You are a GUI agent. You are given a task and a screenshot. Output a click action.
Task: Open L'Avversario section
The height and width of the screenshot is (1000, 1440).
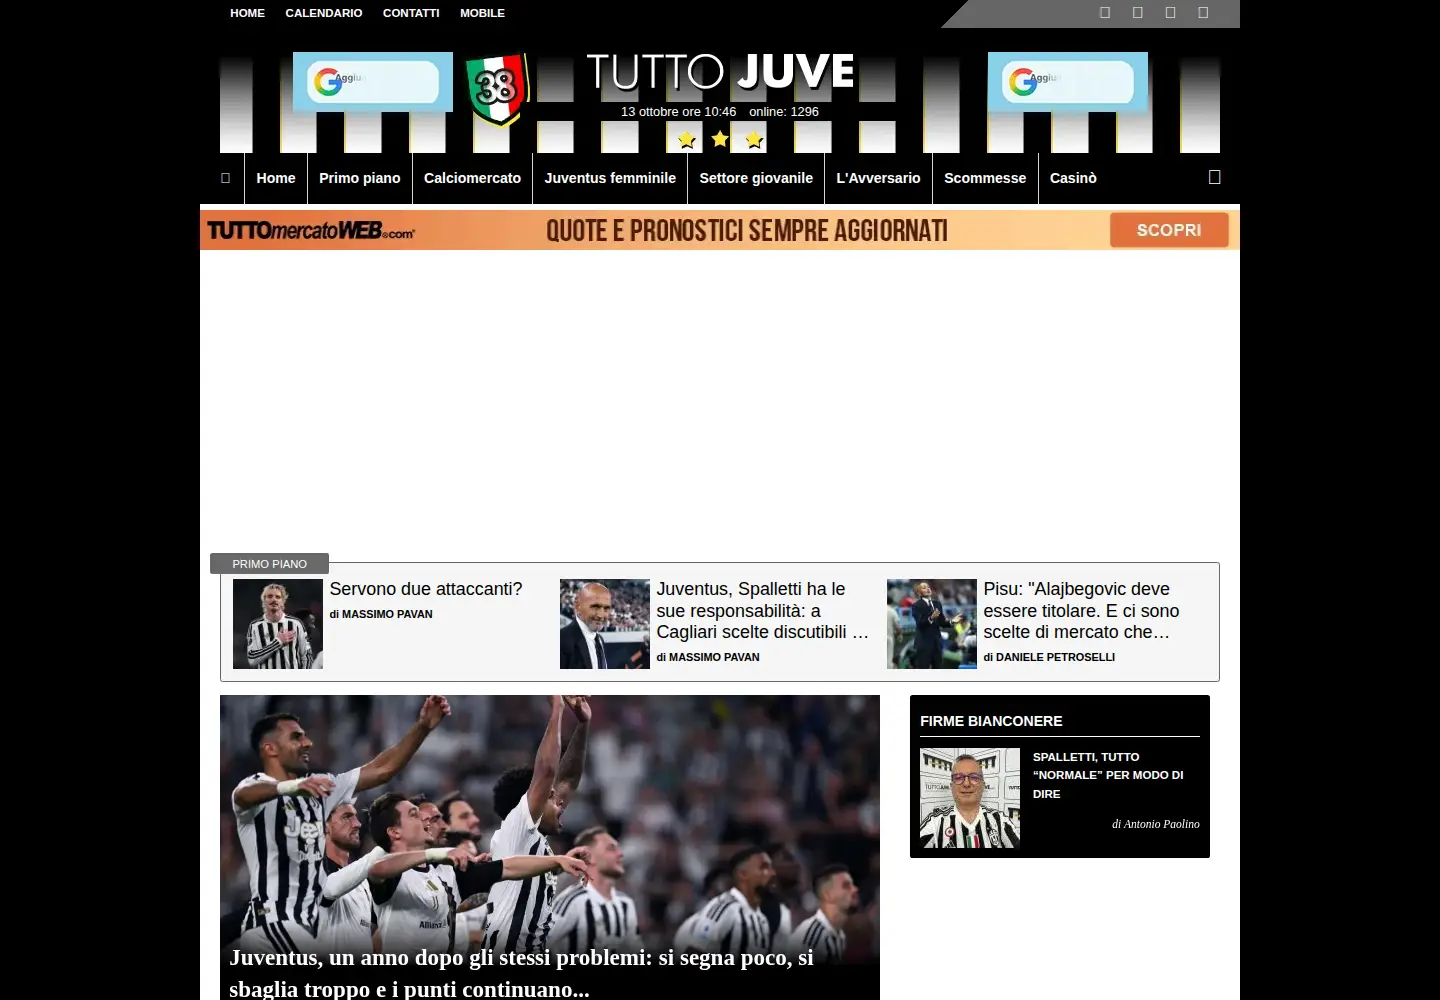[878, 178]
